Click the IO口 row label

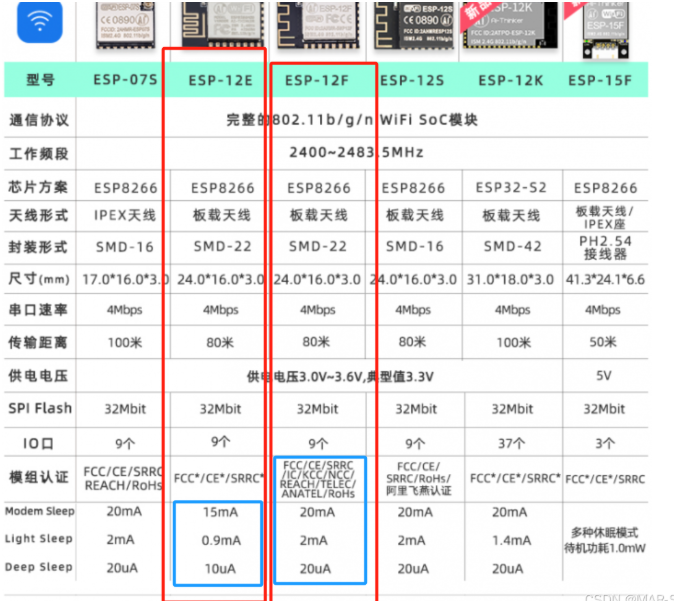pyautogui.click(x=38, y=443)
